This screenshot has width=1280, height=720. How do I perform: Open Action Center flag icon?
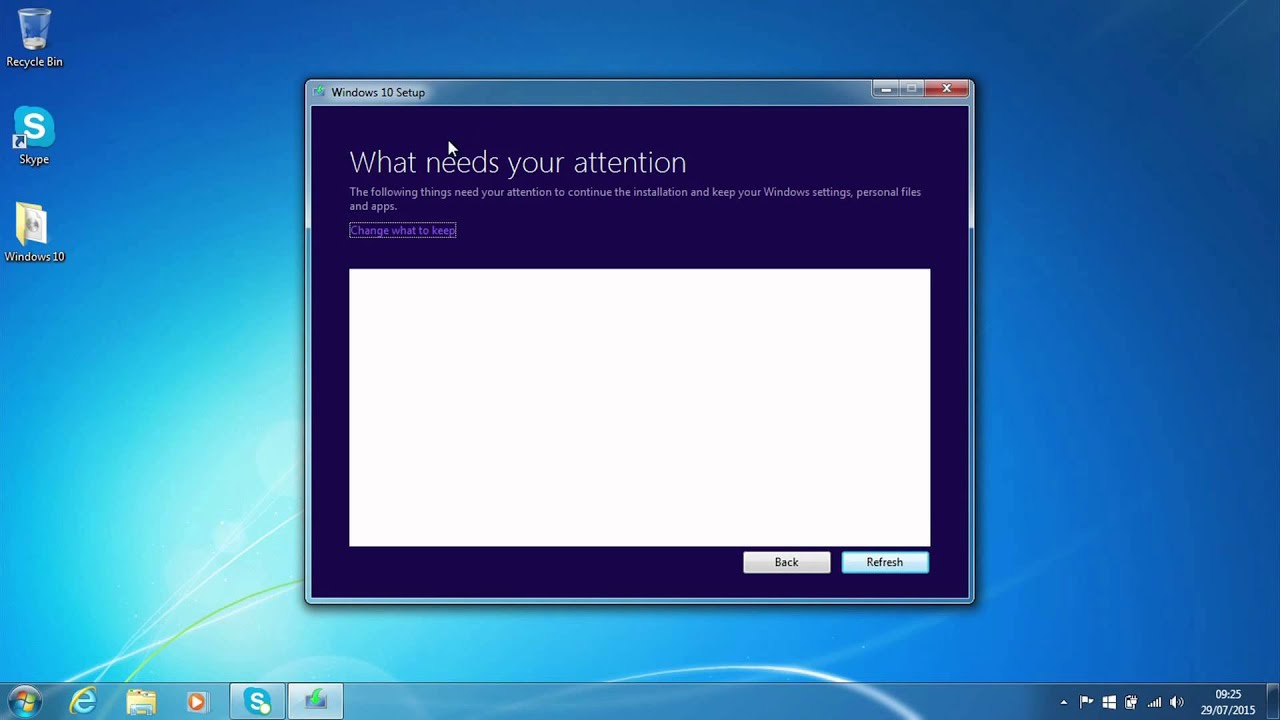[1086, 702]
